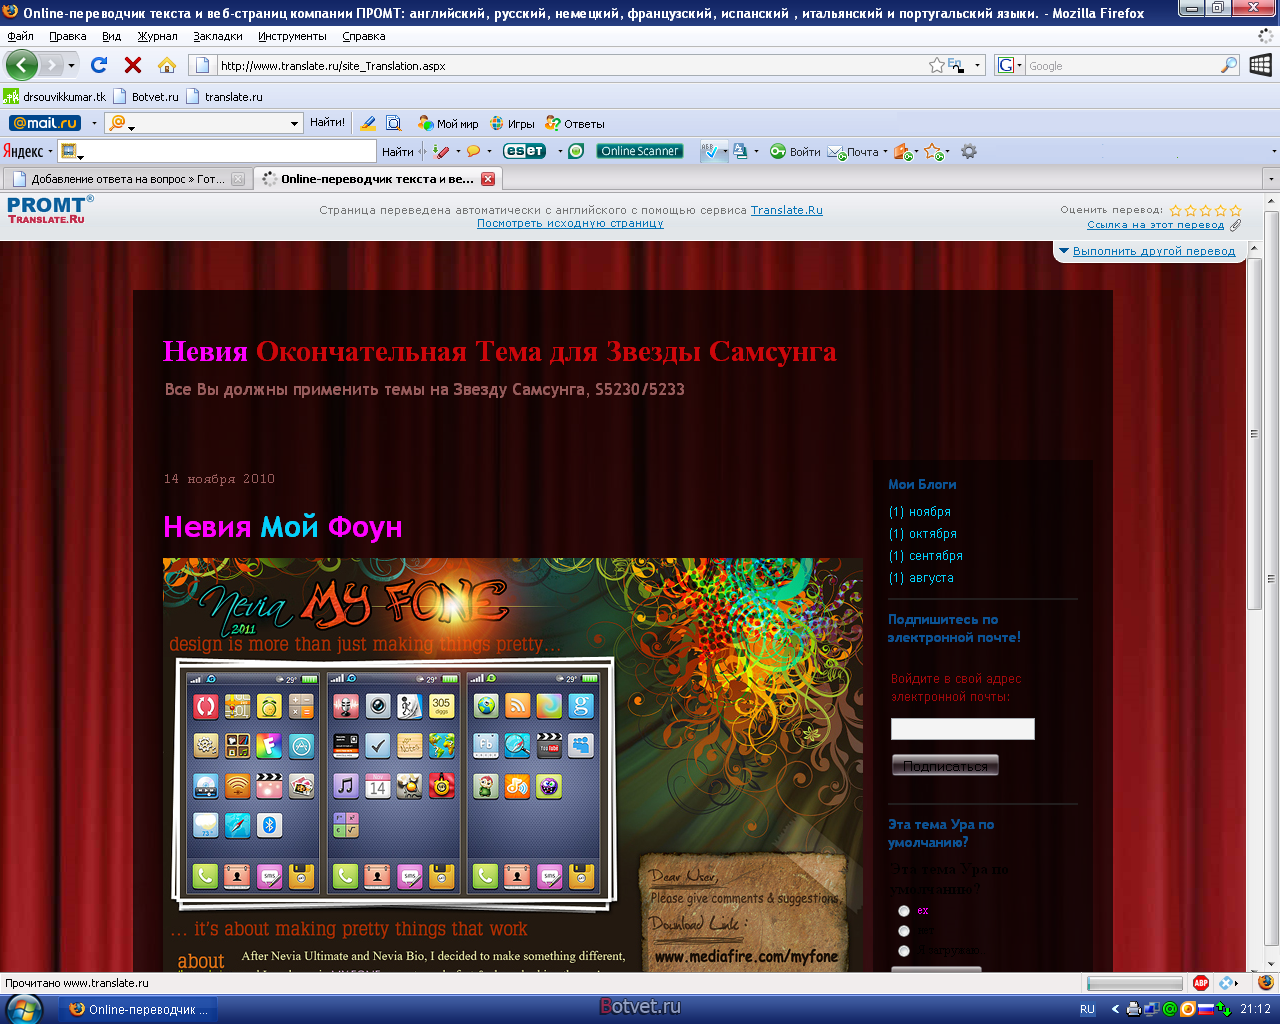Expand the Mail.ru search field dropdown
Image resolution: width=1280 pixels, height=1024 pixels.
294,123
